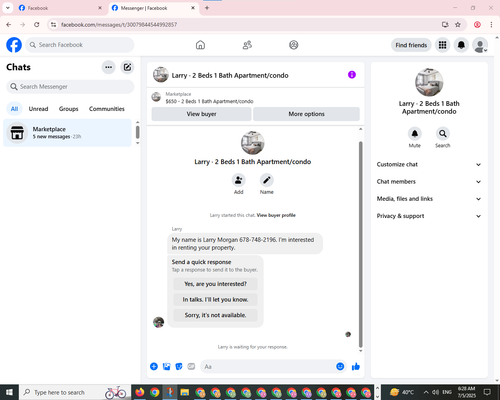Screen dimensions: 500x400
Task: Click the More options button
Action: 306,114
